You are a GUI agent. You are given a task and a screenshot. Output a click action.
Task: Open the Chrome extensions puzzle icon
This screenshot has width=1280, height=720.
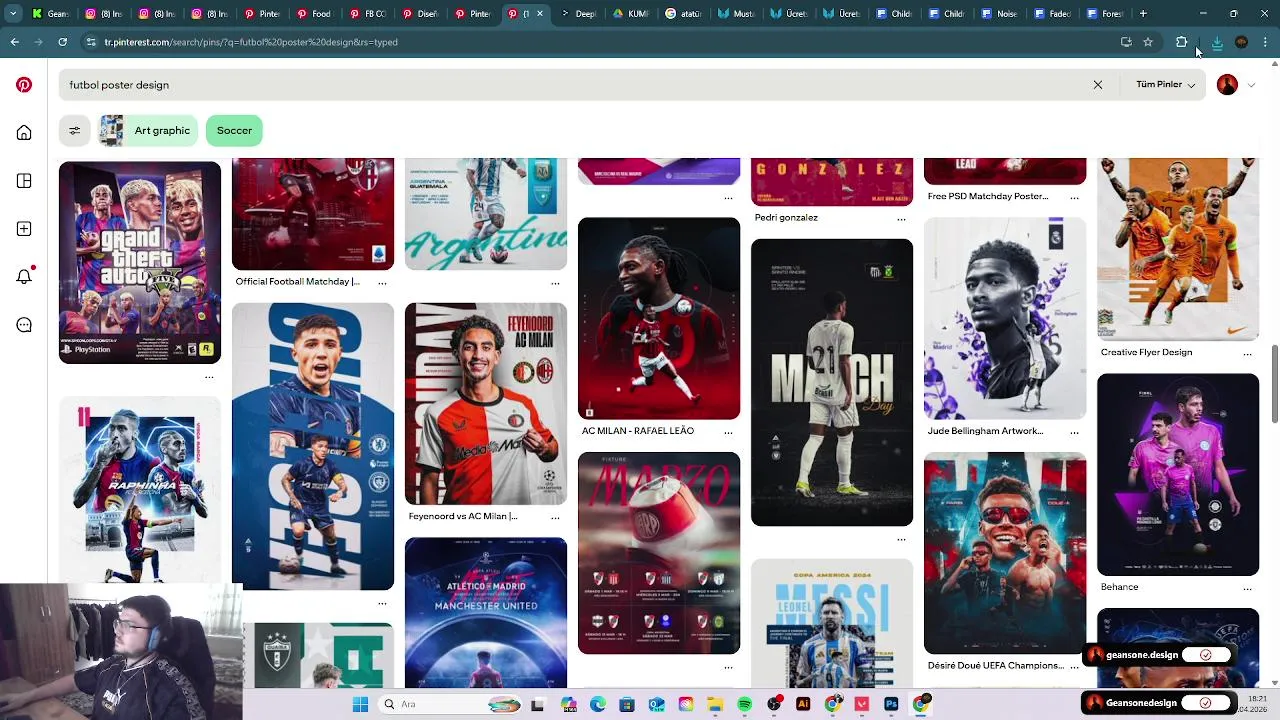coord(1181,42)
